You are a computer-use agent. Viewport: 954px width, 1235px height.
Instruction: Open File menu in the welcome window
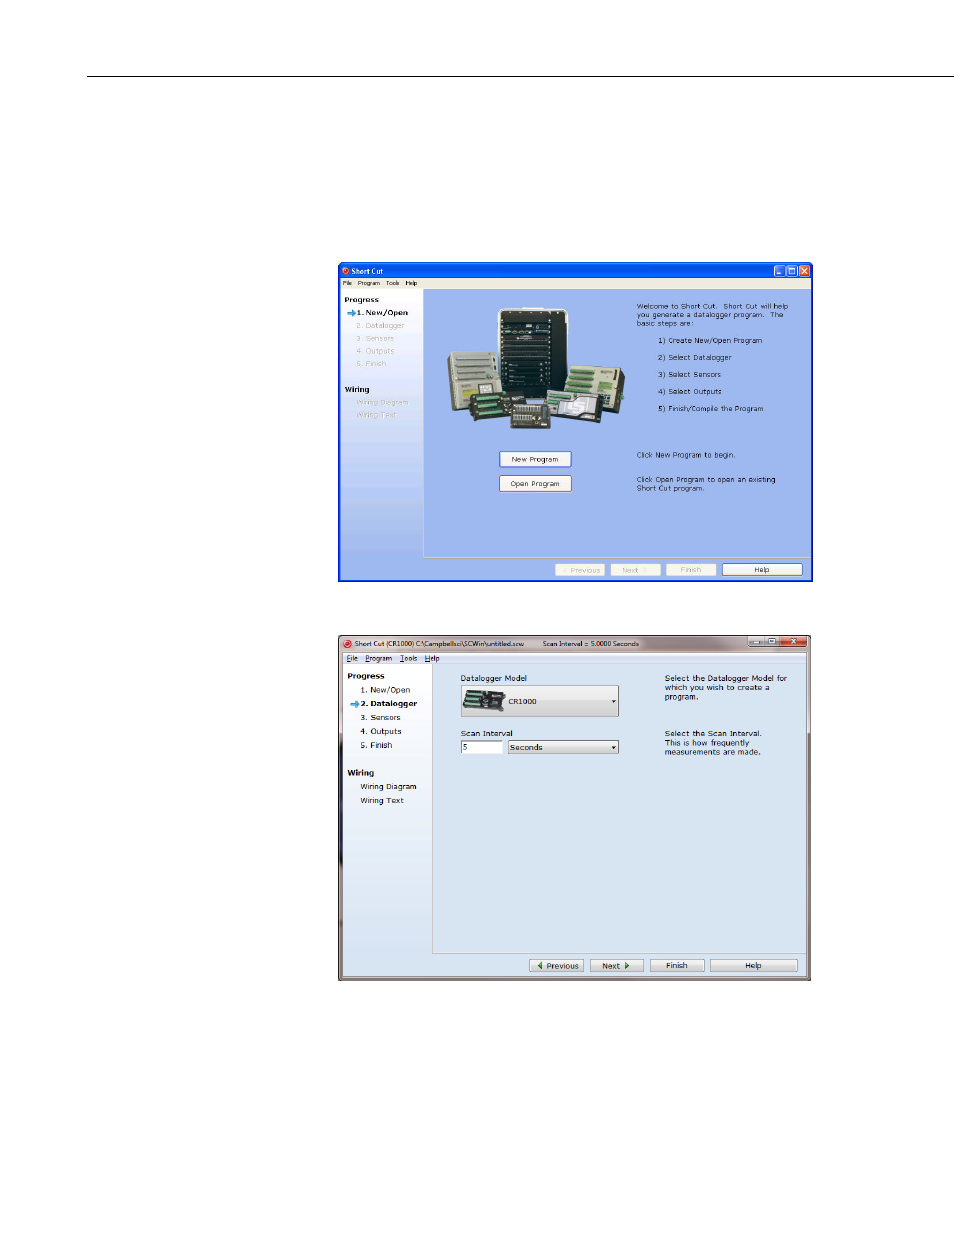[347, 283]
